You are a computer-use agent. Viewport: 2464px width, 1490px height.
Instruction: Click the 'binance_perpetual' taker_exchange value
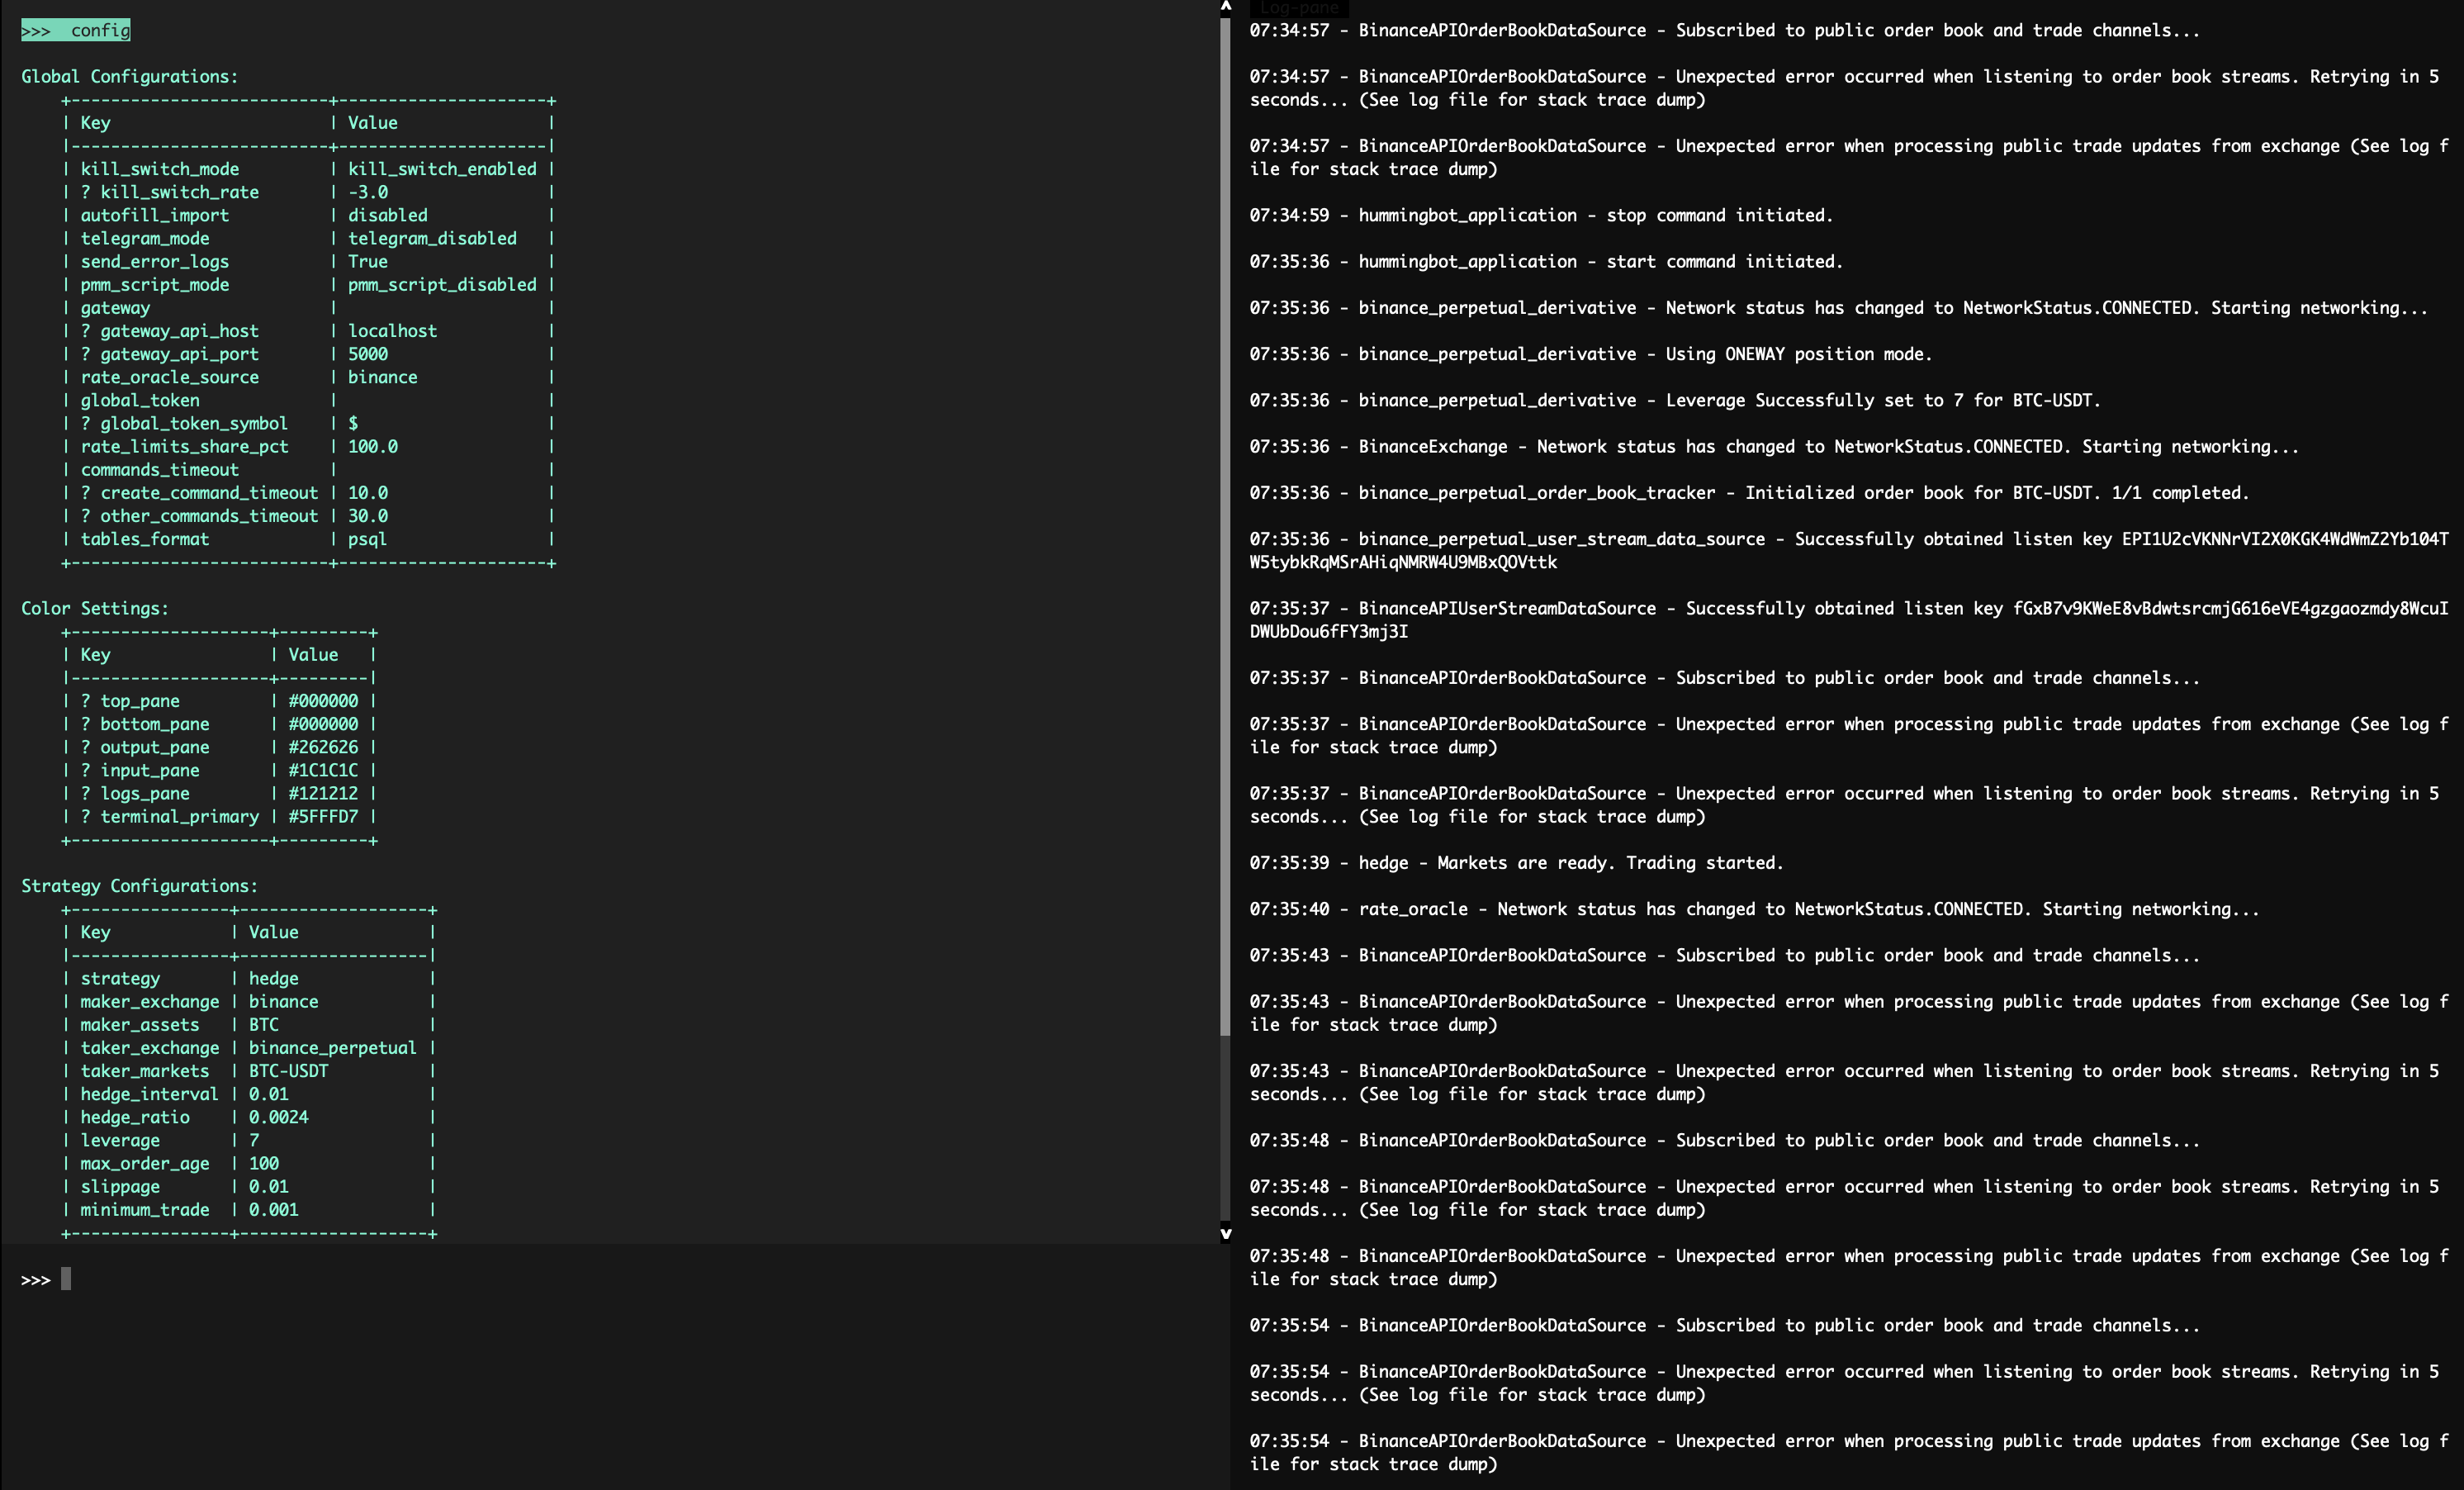point(333,1047)
